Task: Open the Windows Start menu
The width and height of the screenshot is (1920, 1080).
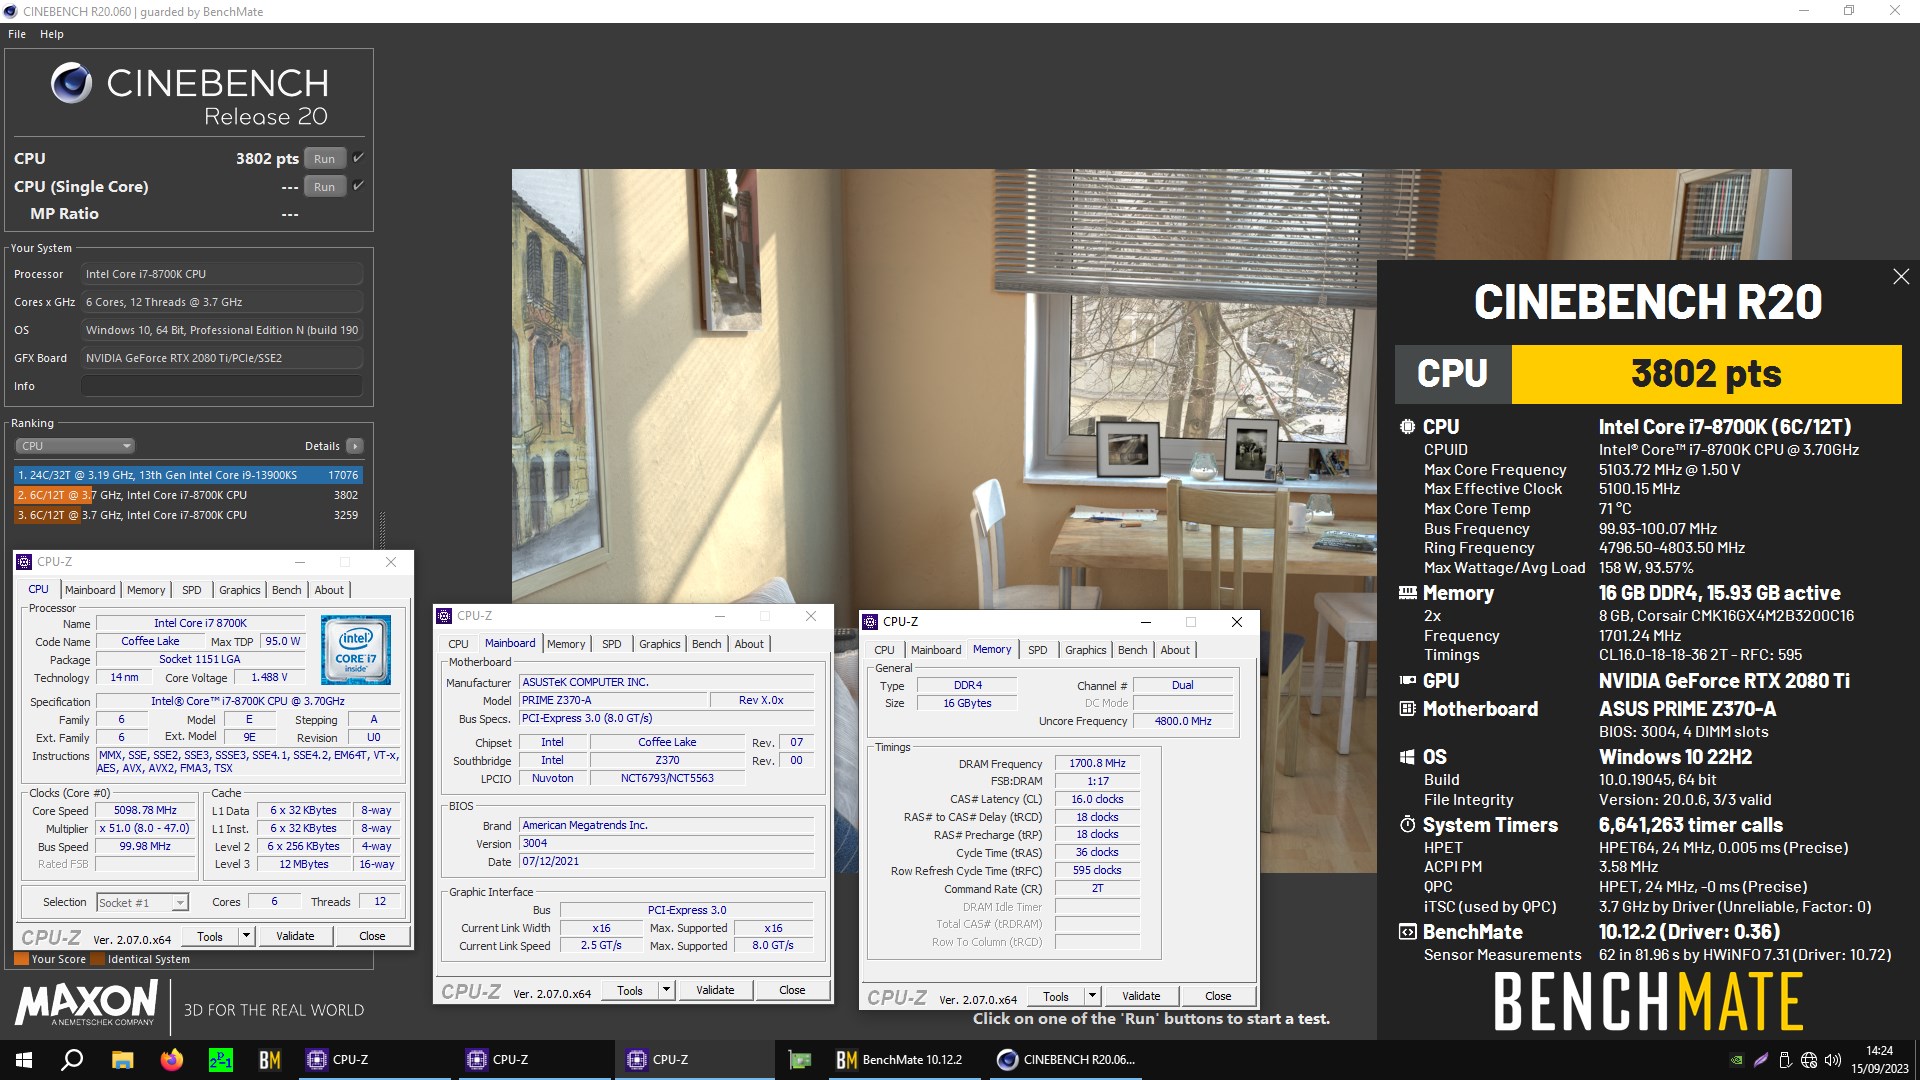Action: (24, 1060)
